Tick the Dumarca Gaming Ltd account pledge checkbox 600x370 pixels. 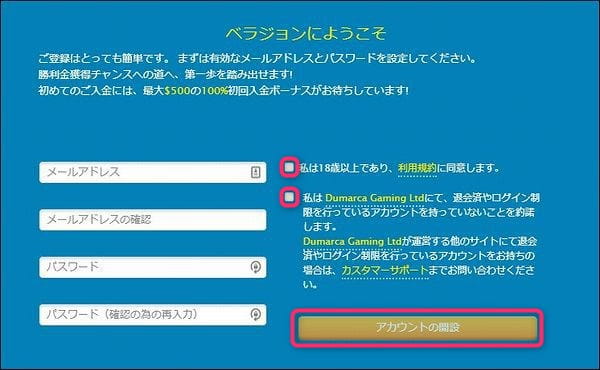click(289, 197)
